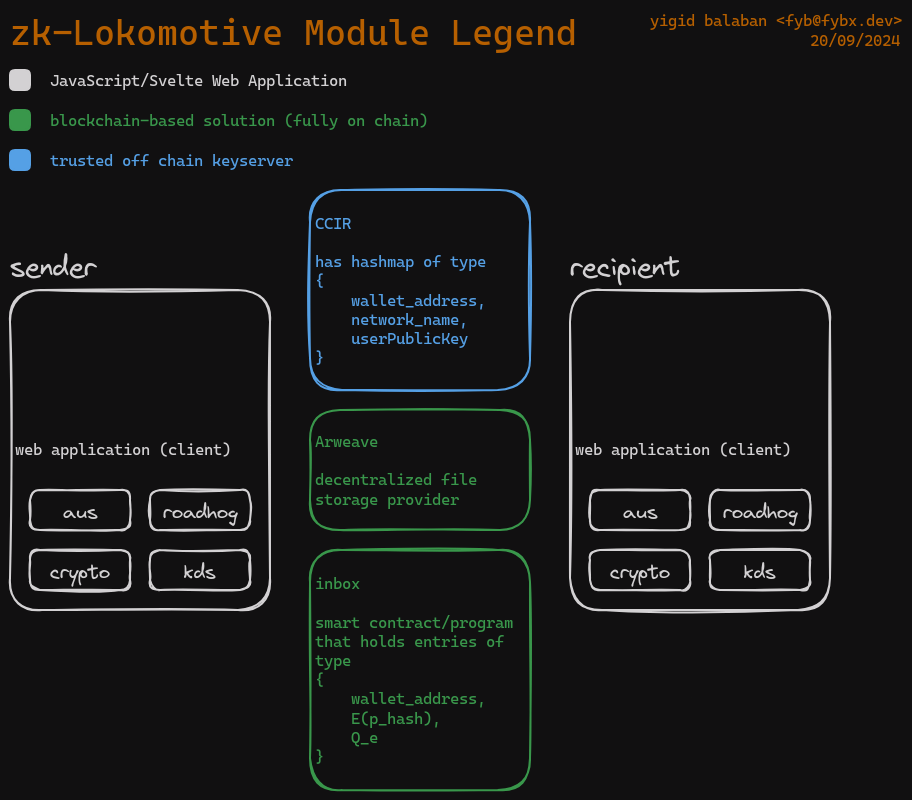The width and height of the screenshot is (912, 800).
Task: Click the green blockchain-based solution swatch
Action: point(20,120)
